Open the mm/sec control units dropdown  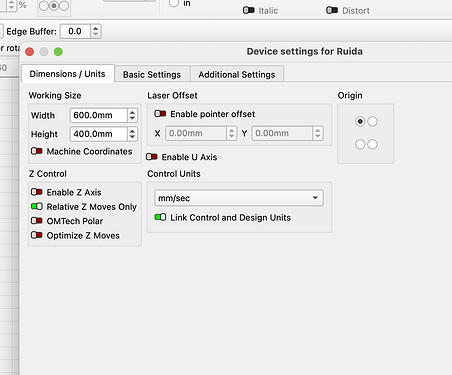tap(239, 198)
